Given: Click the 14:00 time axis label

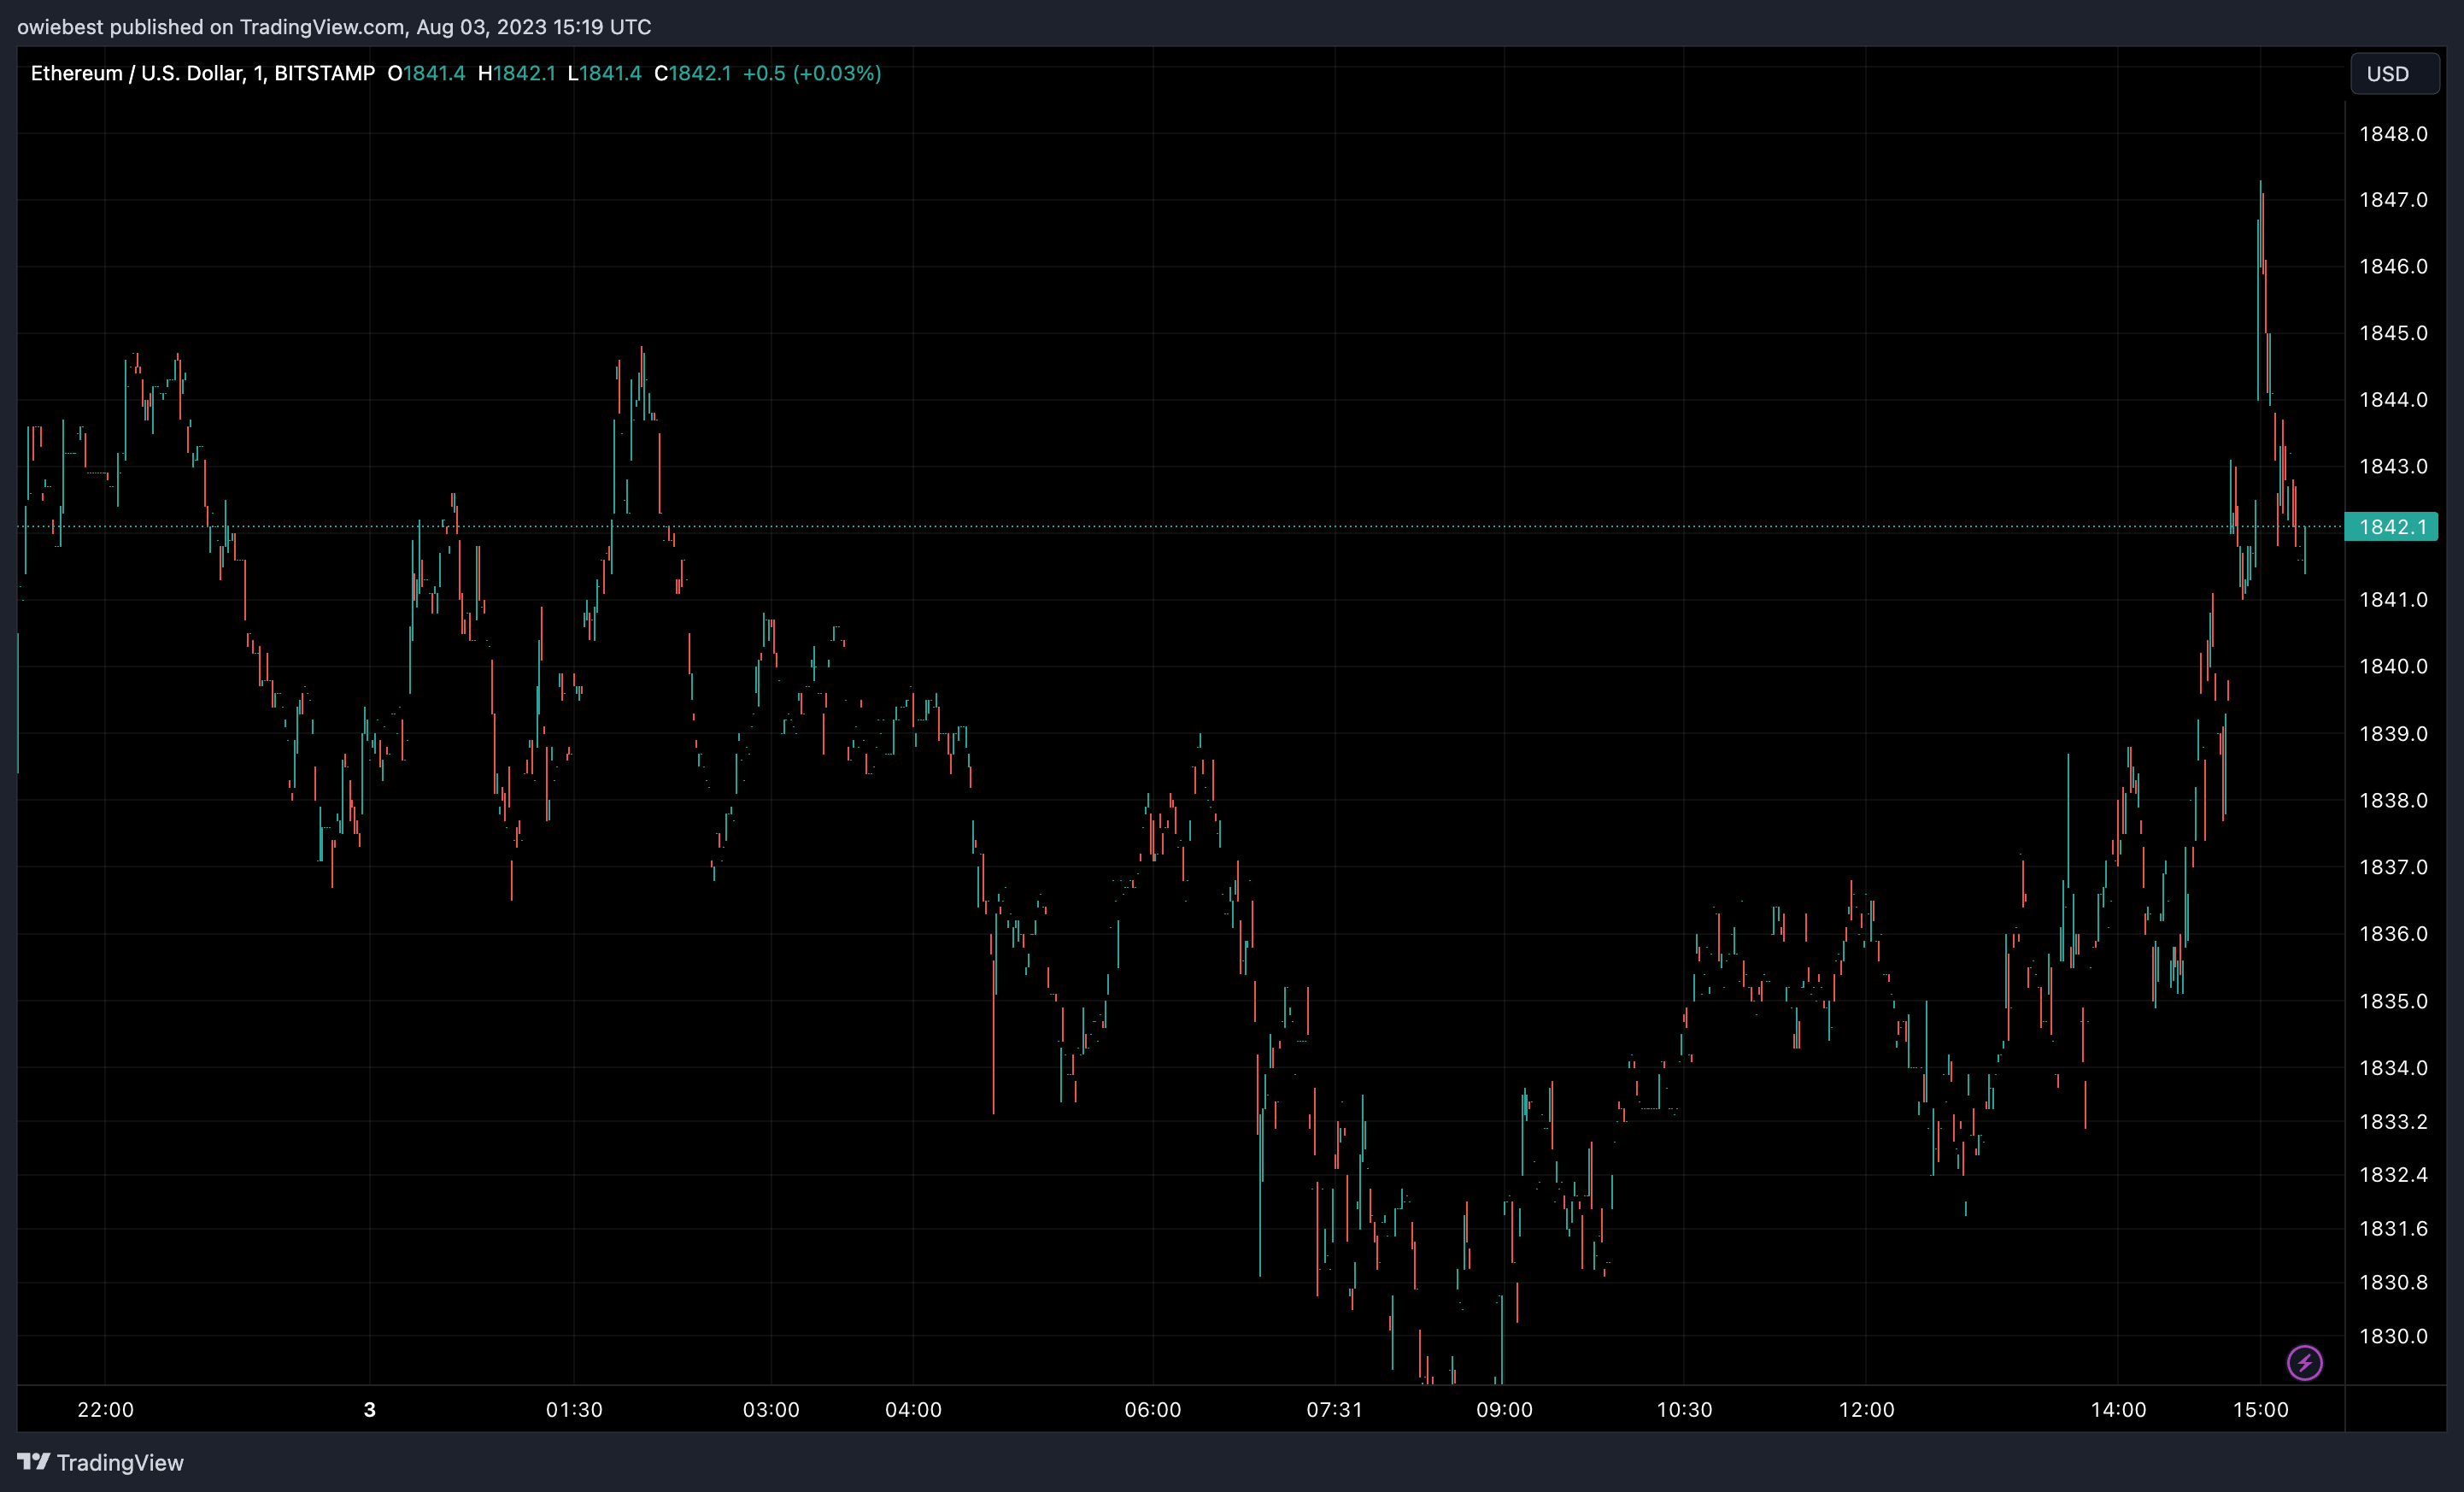Looking at the screenshot, I should click(x=2118, y=1410).
